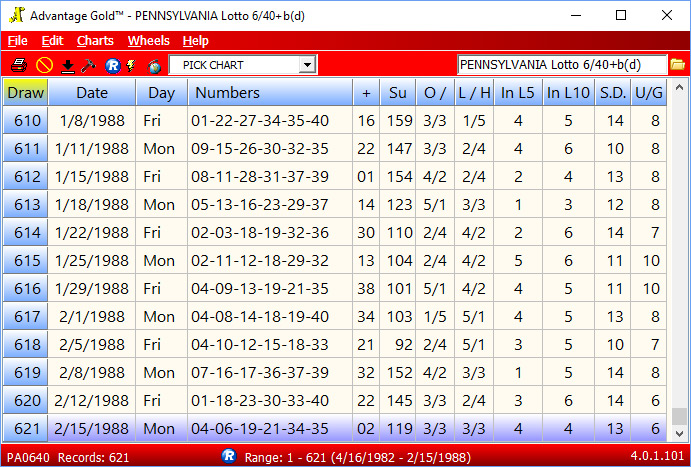Image resolution: width=691 pixels, height=467 pixels.
Task: Click the In L10 column header
Action: click(x=568, y=93)
